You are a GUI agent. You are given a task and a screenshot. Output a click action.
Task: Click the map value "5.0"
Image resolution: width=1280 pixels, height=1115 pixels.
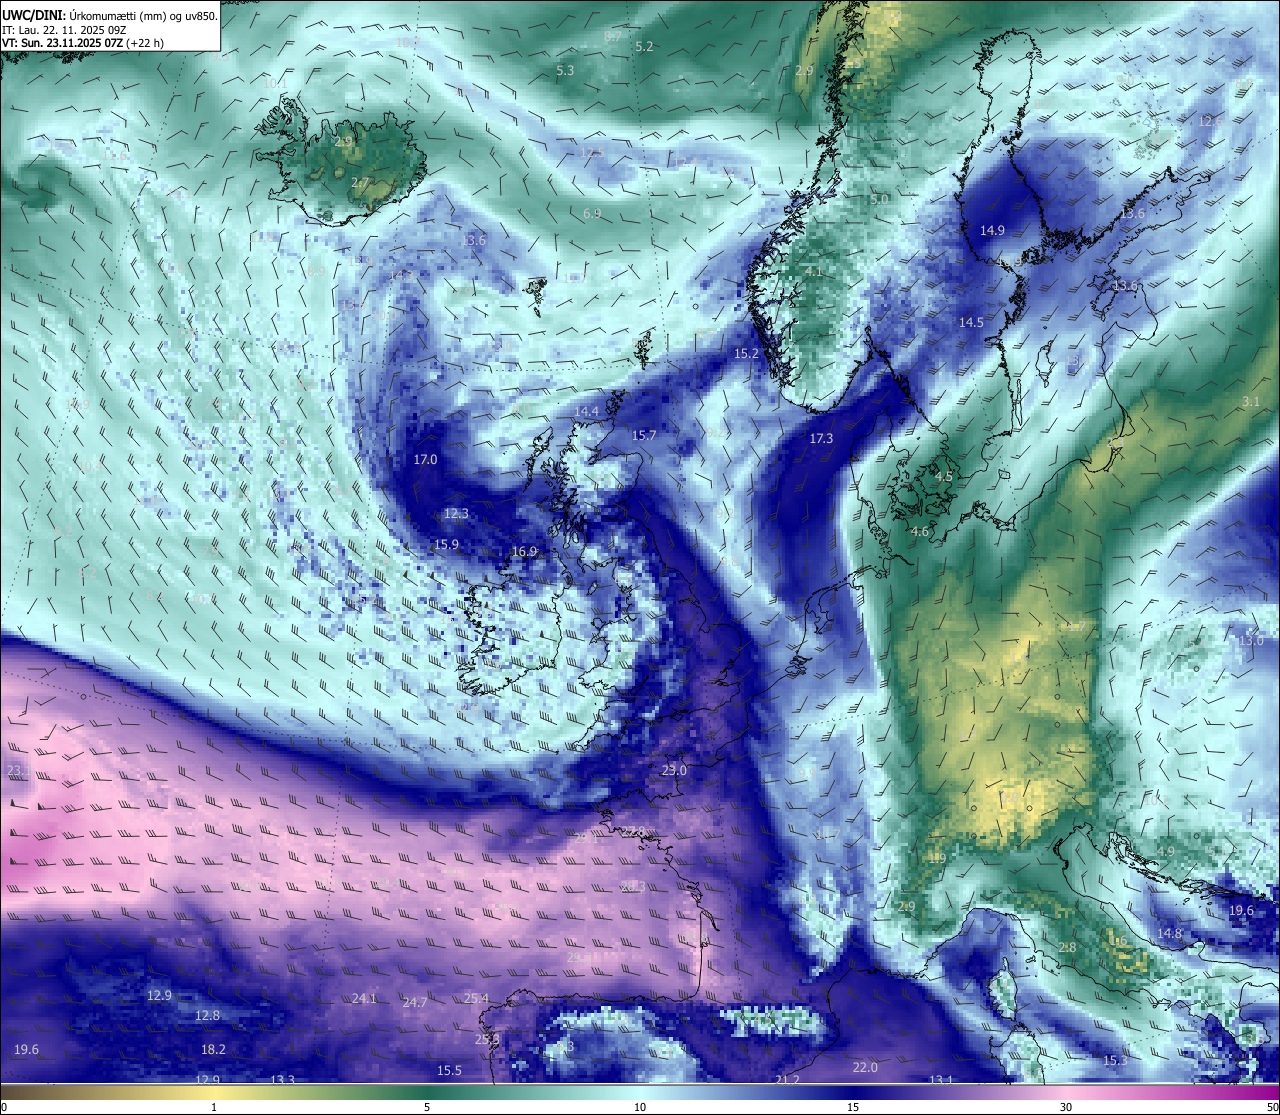tap(879, 200)
